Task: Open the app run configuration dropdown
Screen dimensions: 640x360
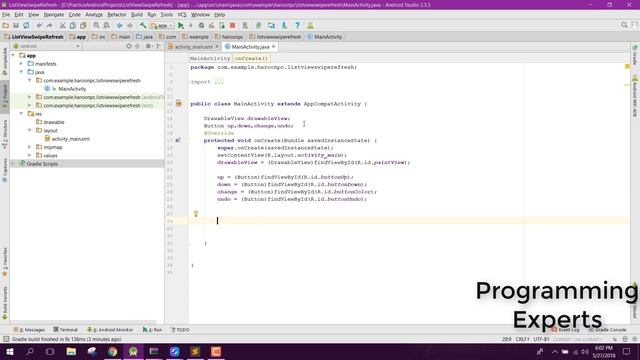Action: click(x=162, y=26)
